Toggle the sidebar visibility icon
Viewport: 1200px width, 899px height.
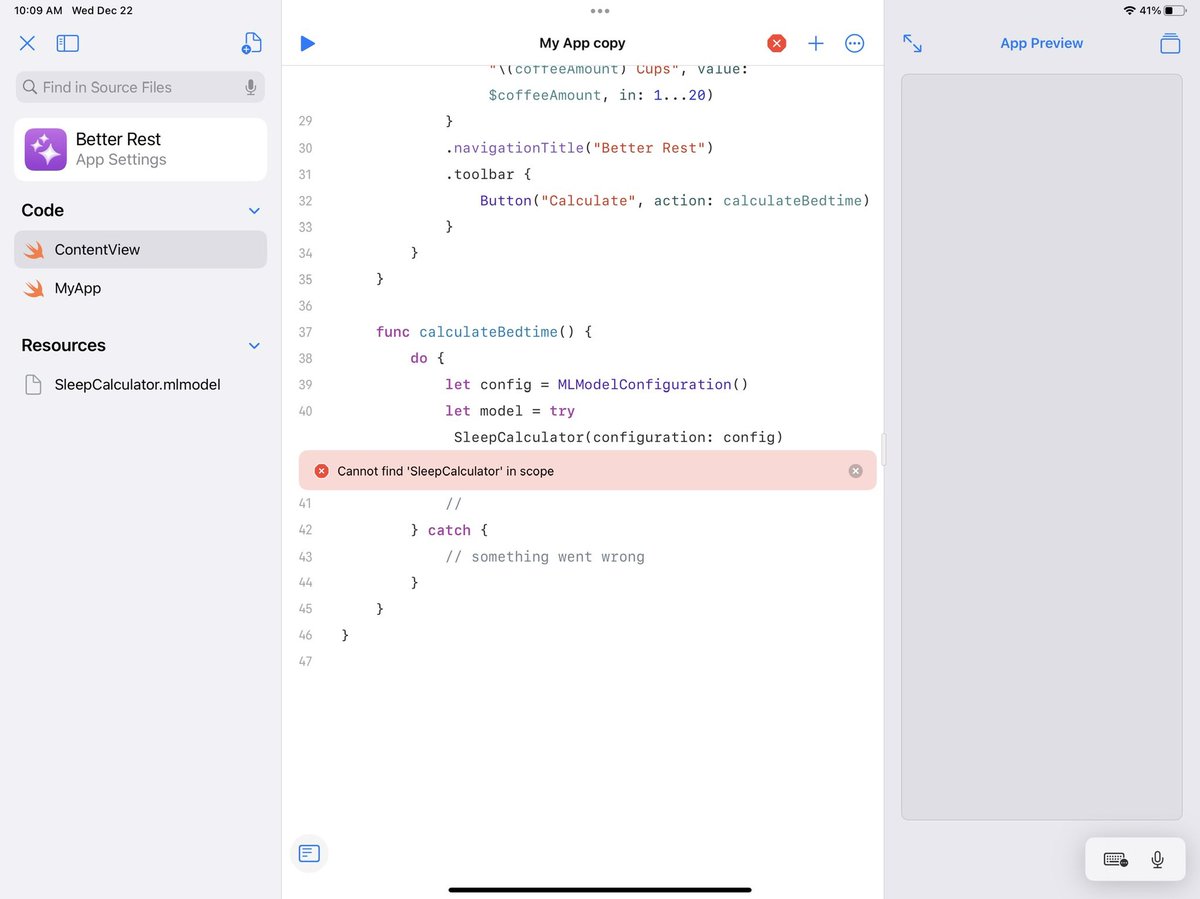67,43
